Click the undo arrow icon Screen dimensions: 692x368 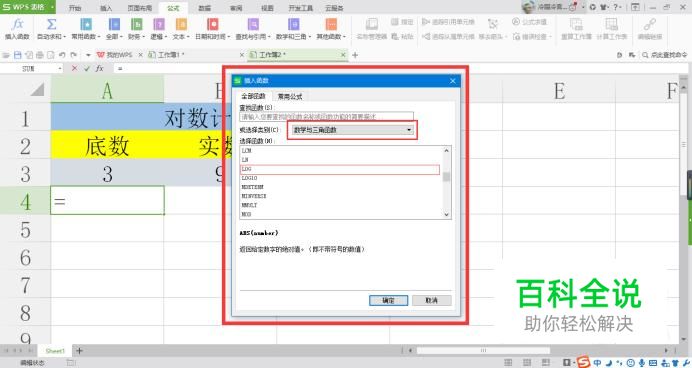point(62,55)
